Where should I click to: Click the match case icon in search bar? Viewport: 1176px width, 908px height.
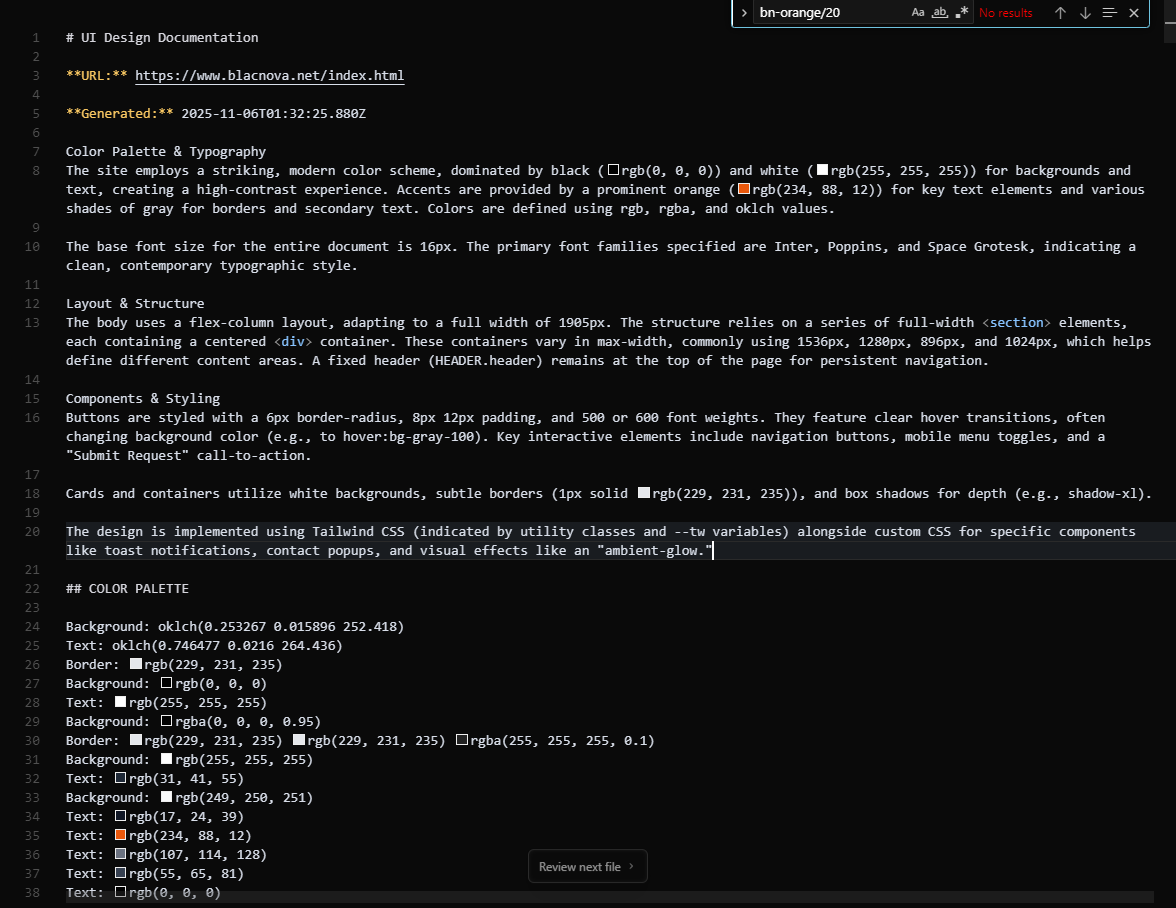coord(918,12)
